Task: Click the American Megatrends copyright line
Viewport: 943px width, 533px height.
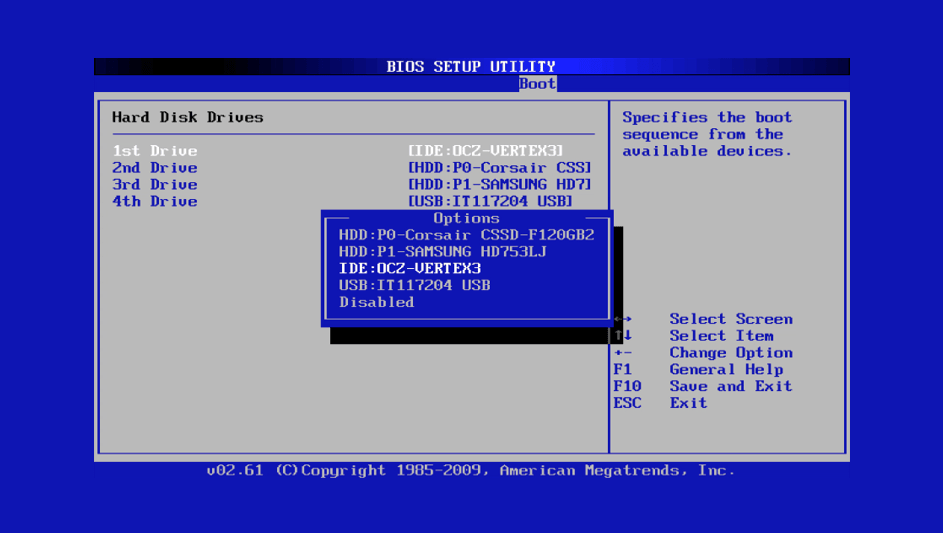Action: [471, 470]
